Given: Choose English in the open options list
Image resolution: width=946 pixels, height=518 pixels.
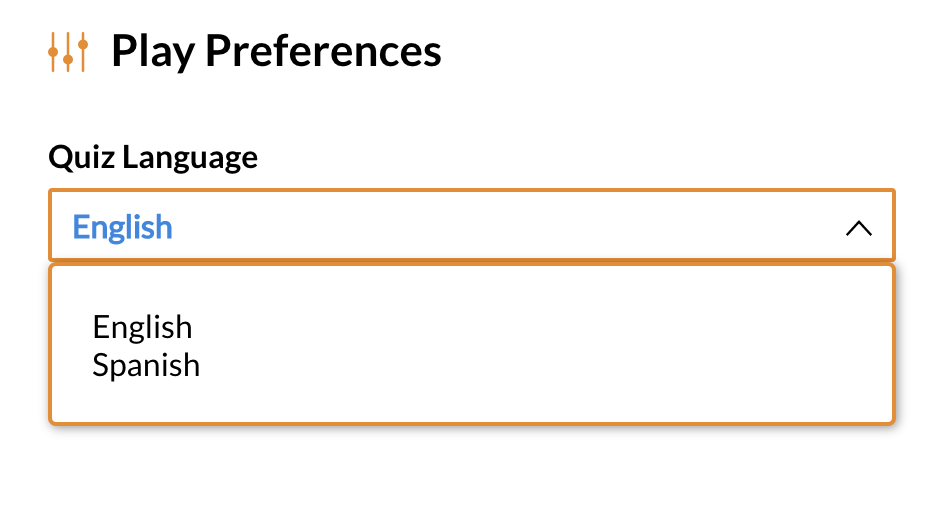Looking at the screenshot, I should pyautogui.click(x=142, y=327).
